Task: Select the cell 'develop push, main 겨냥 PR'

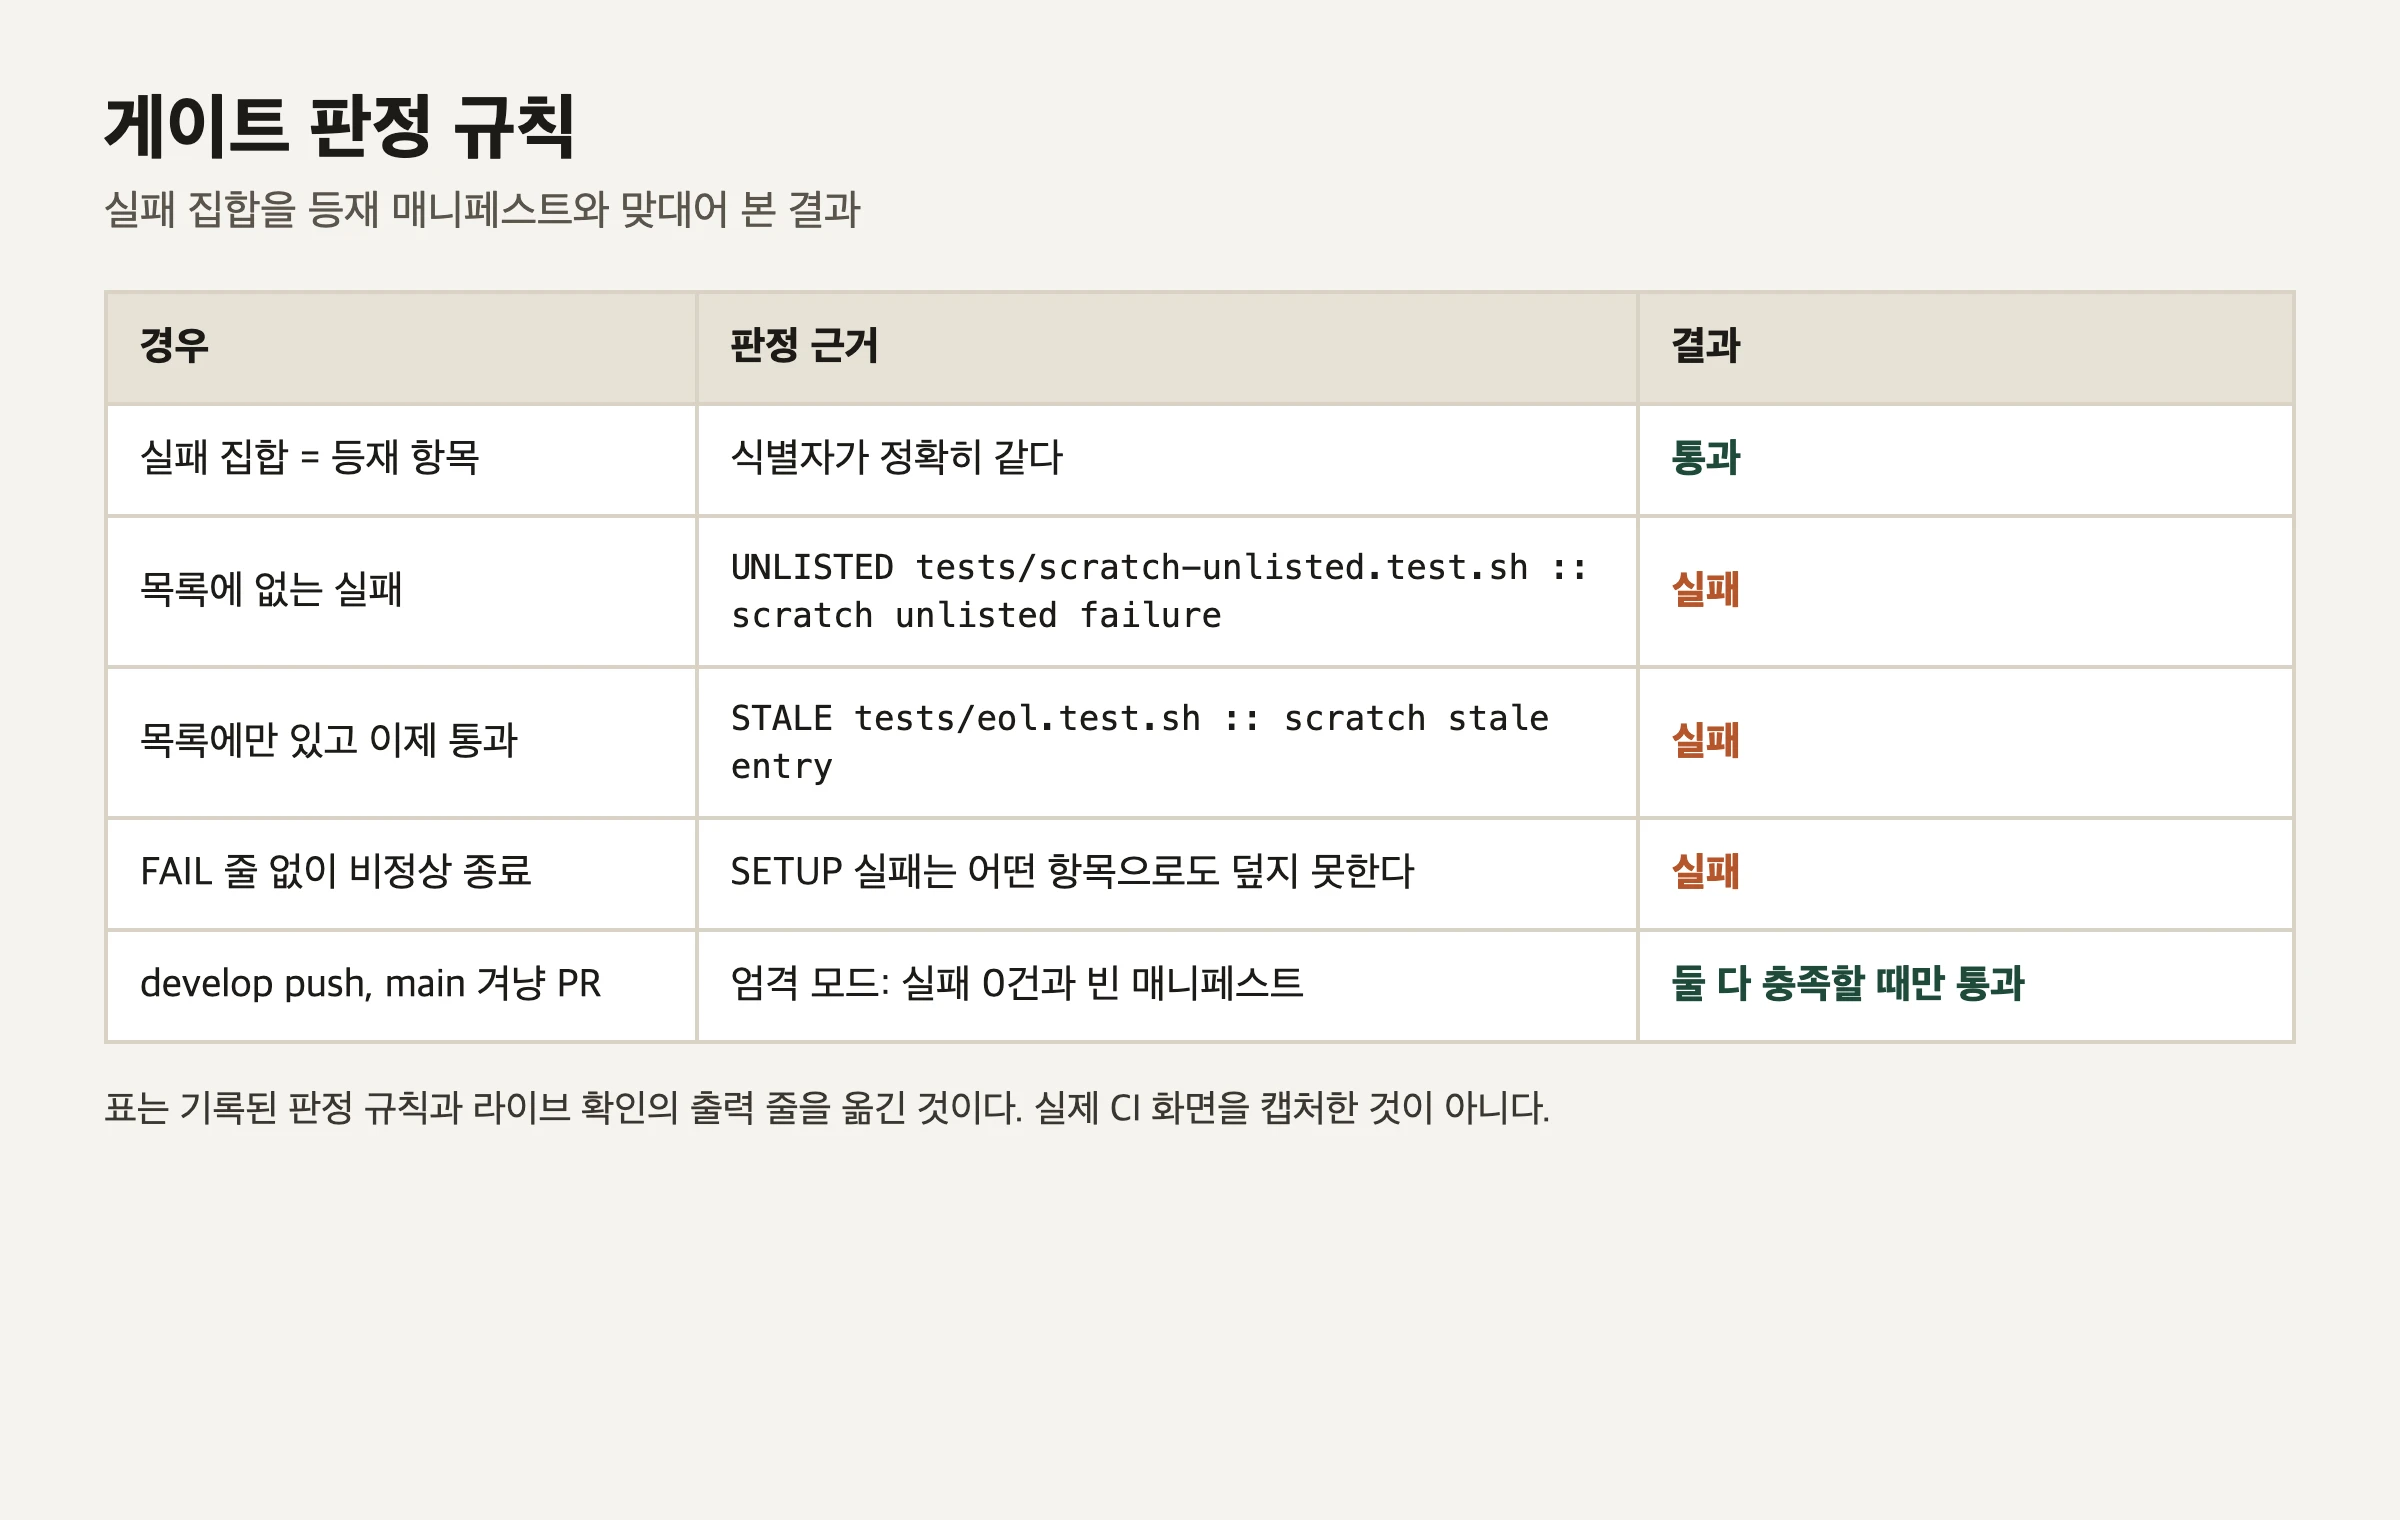Action: coord(401,985)
